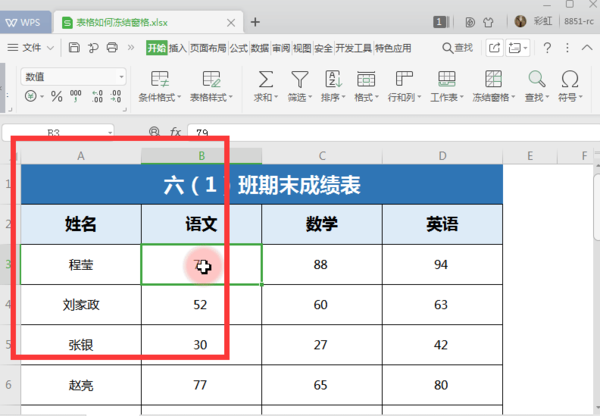Select column E header
Viewport: 600px width, 416px height.
coord(530,156)
